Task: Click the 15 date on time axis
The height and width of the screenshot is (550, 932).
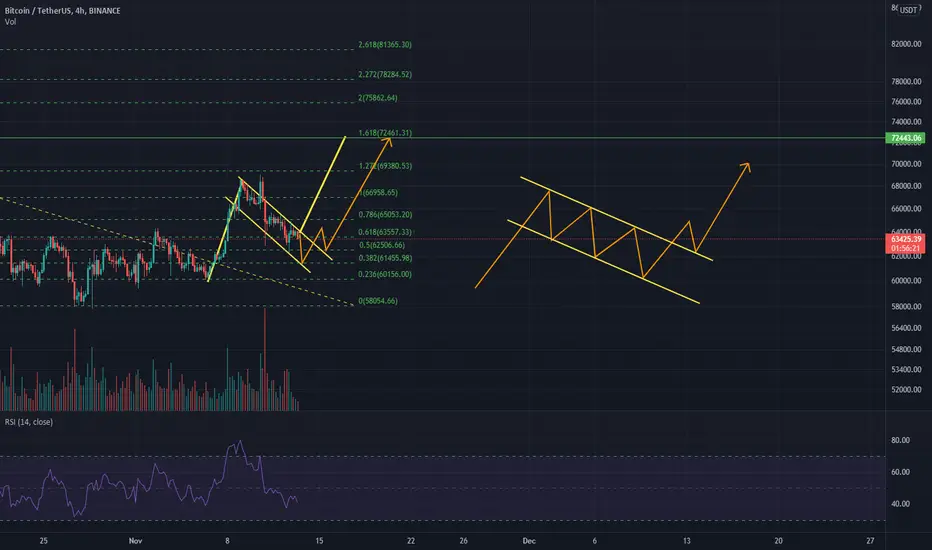Action: pyautogui.click(x=319, y=540)
